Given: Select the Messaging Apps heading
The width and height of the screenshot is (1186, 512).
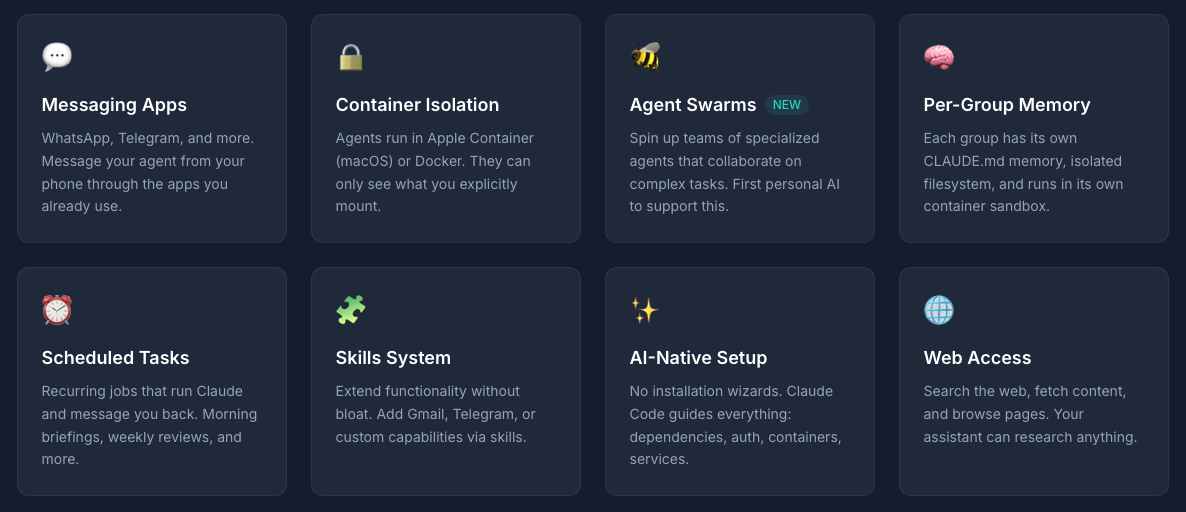Looking at the screenshot, I should click(114, 105).
